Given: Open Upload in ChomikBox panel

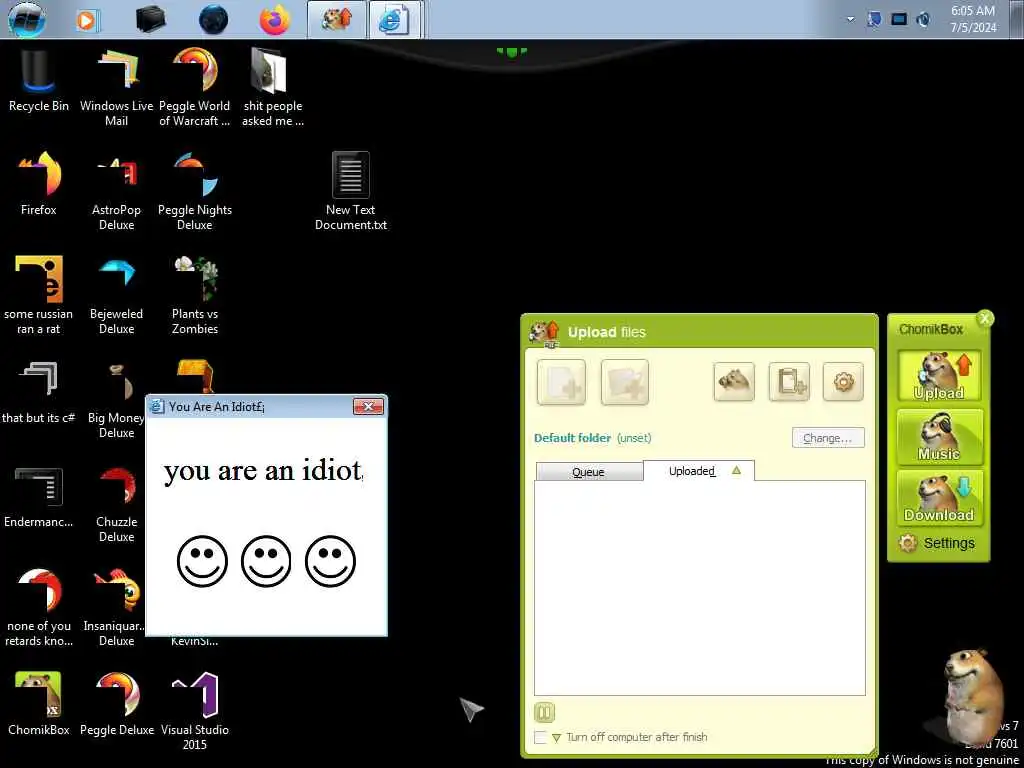Looking at the screenshot, I should pyautogui.click(x=939, y=376).
